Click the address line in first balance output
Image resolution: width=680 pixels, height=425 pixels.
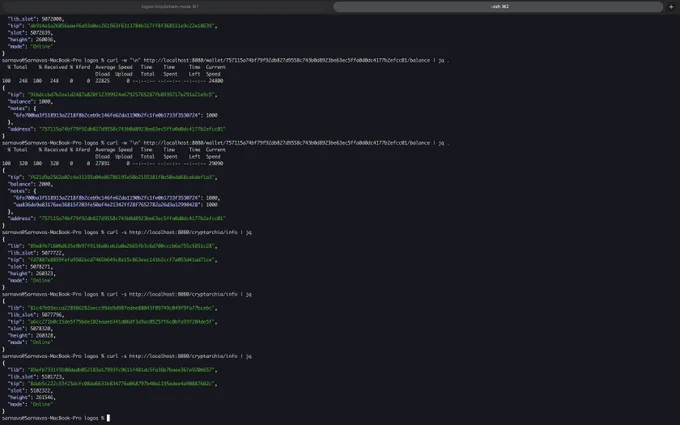pyautogui.click(x=117, y=129)
